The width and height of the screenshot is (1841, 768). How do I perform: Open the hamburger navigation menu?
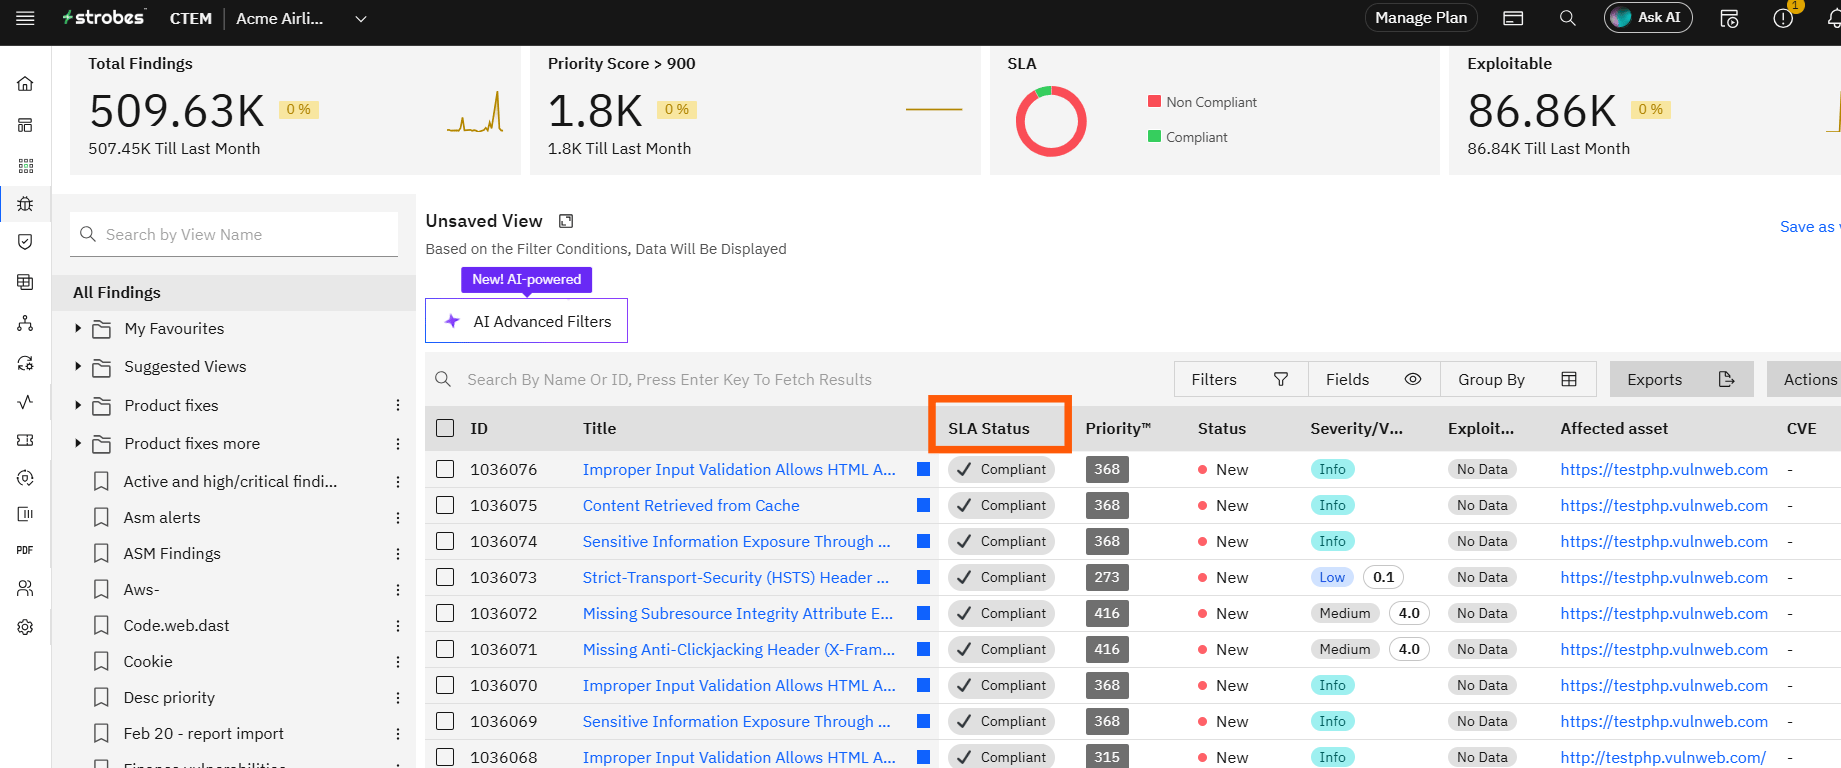pyautogui.click(x=25, y=18)
